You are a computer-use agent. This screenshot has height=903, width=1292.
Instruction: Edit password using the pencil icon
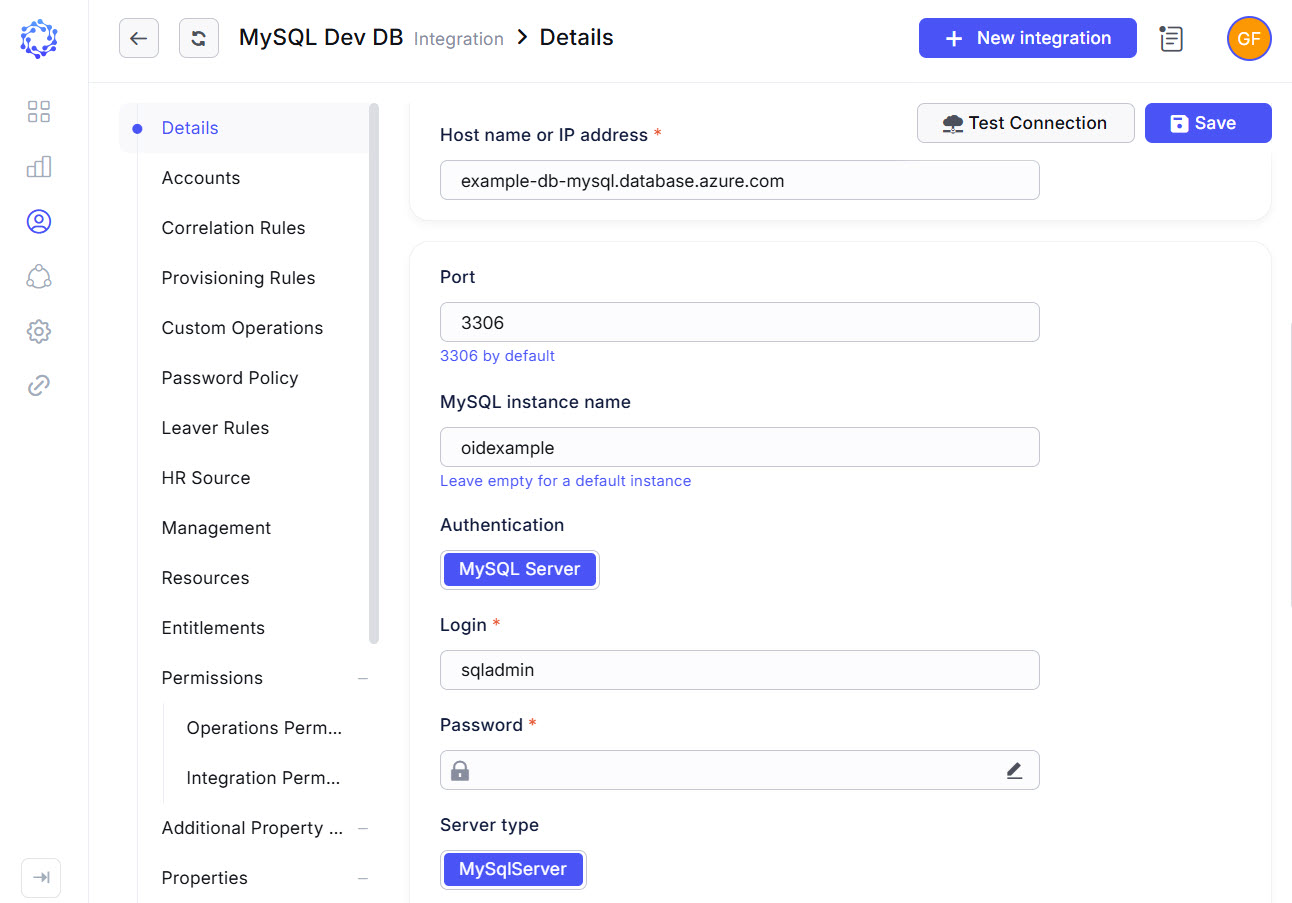1014,770
